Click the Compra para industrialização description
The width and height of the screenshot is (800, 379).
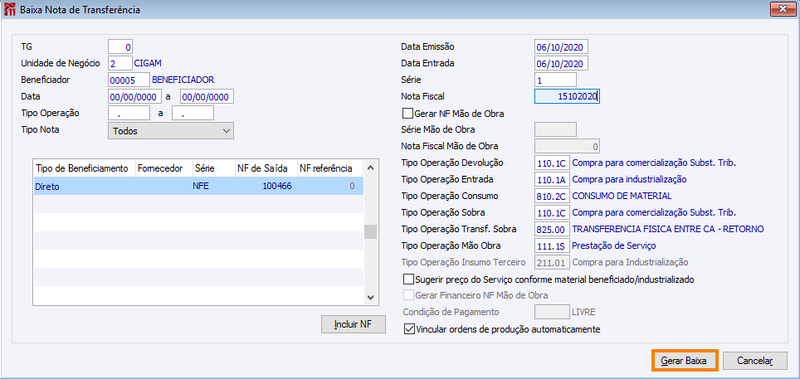[x=630, y=180]
